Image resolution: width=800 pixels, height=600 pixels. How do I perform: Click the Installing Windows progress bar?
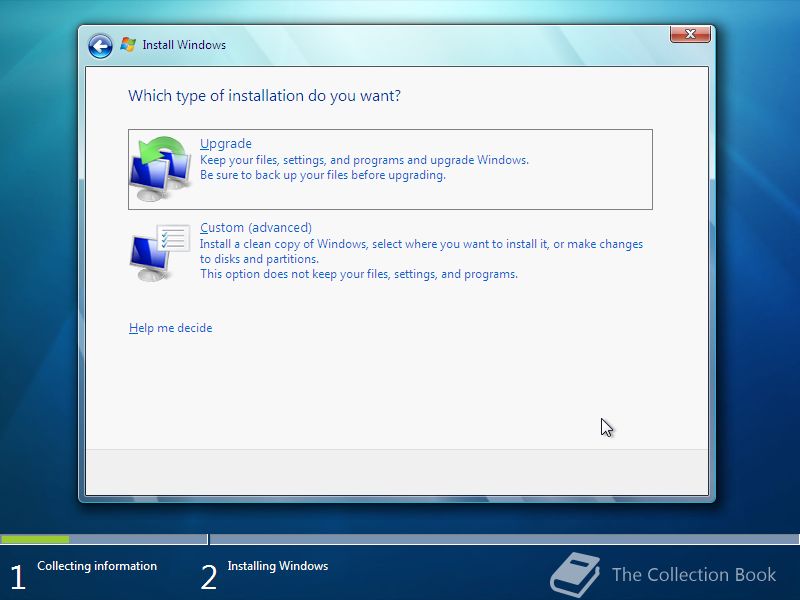[x=505, y=539]
